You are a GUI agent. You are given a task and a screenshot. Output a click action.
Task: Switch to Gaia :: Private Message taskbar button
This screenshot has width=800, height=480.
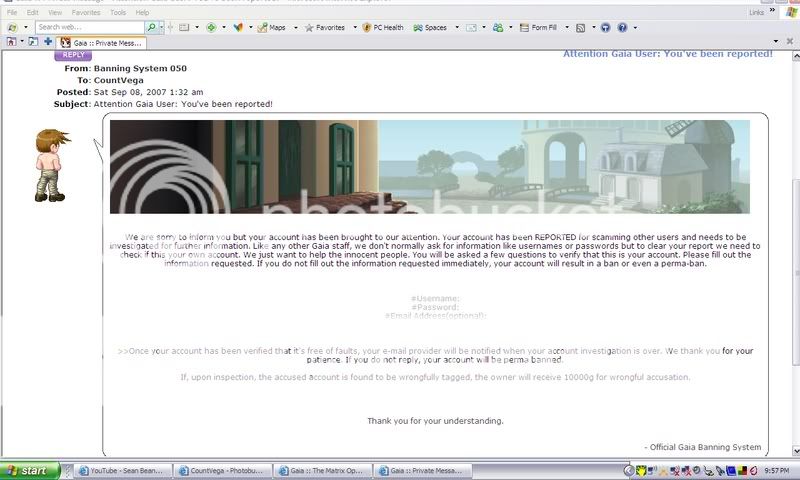(421, 471)
